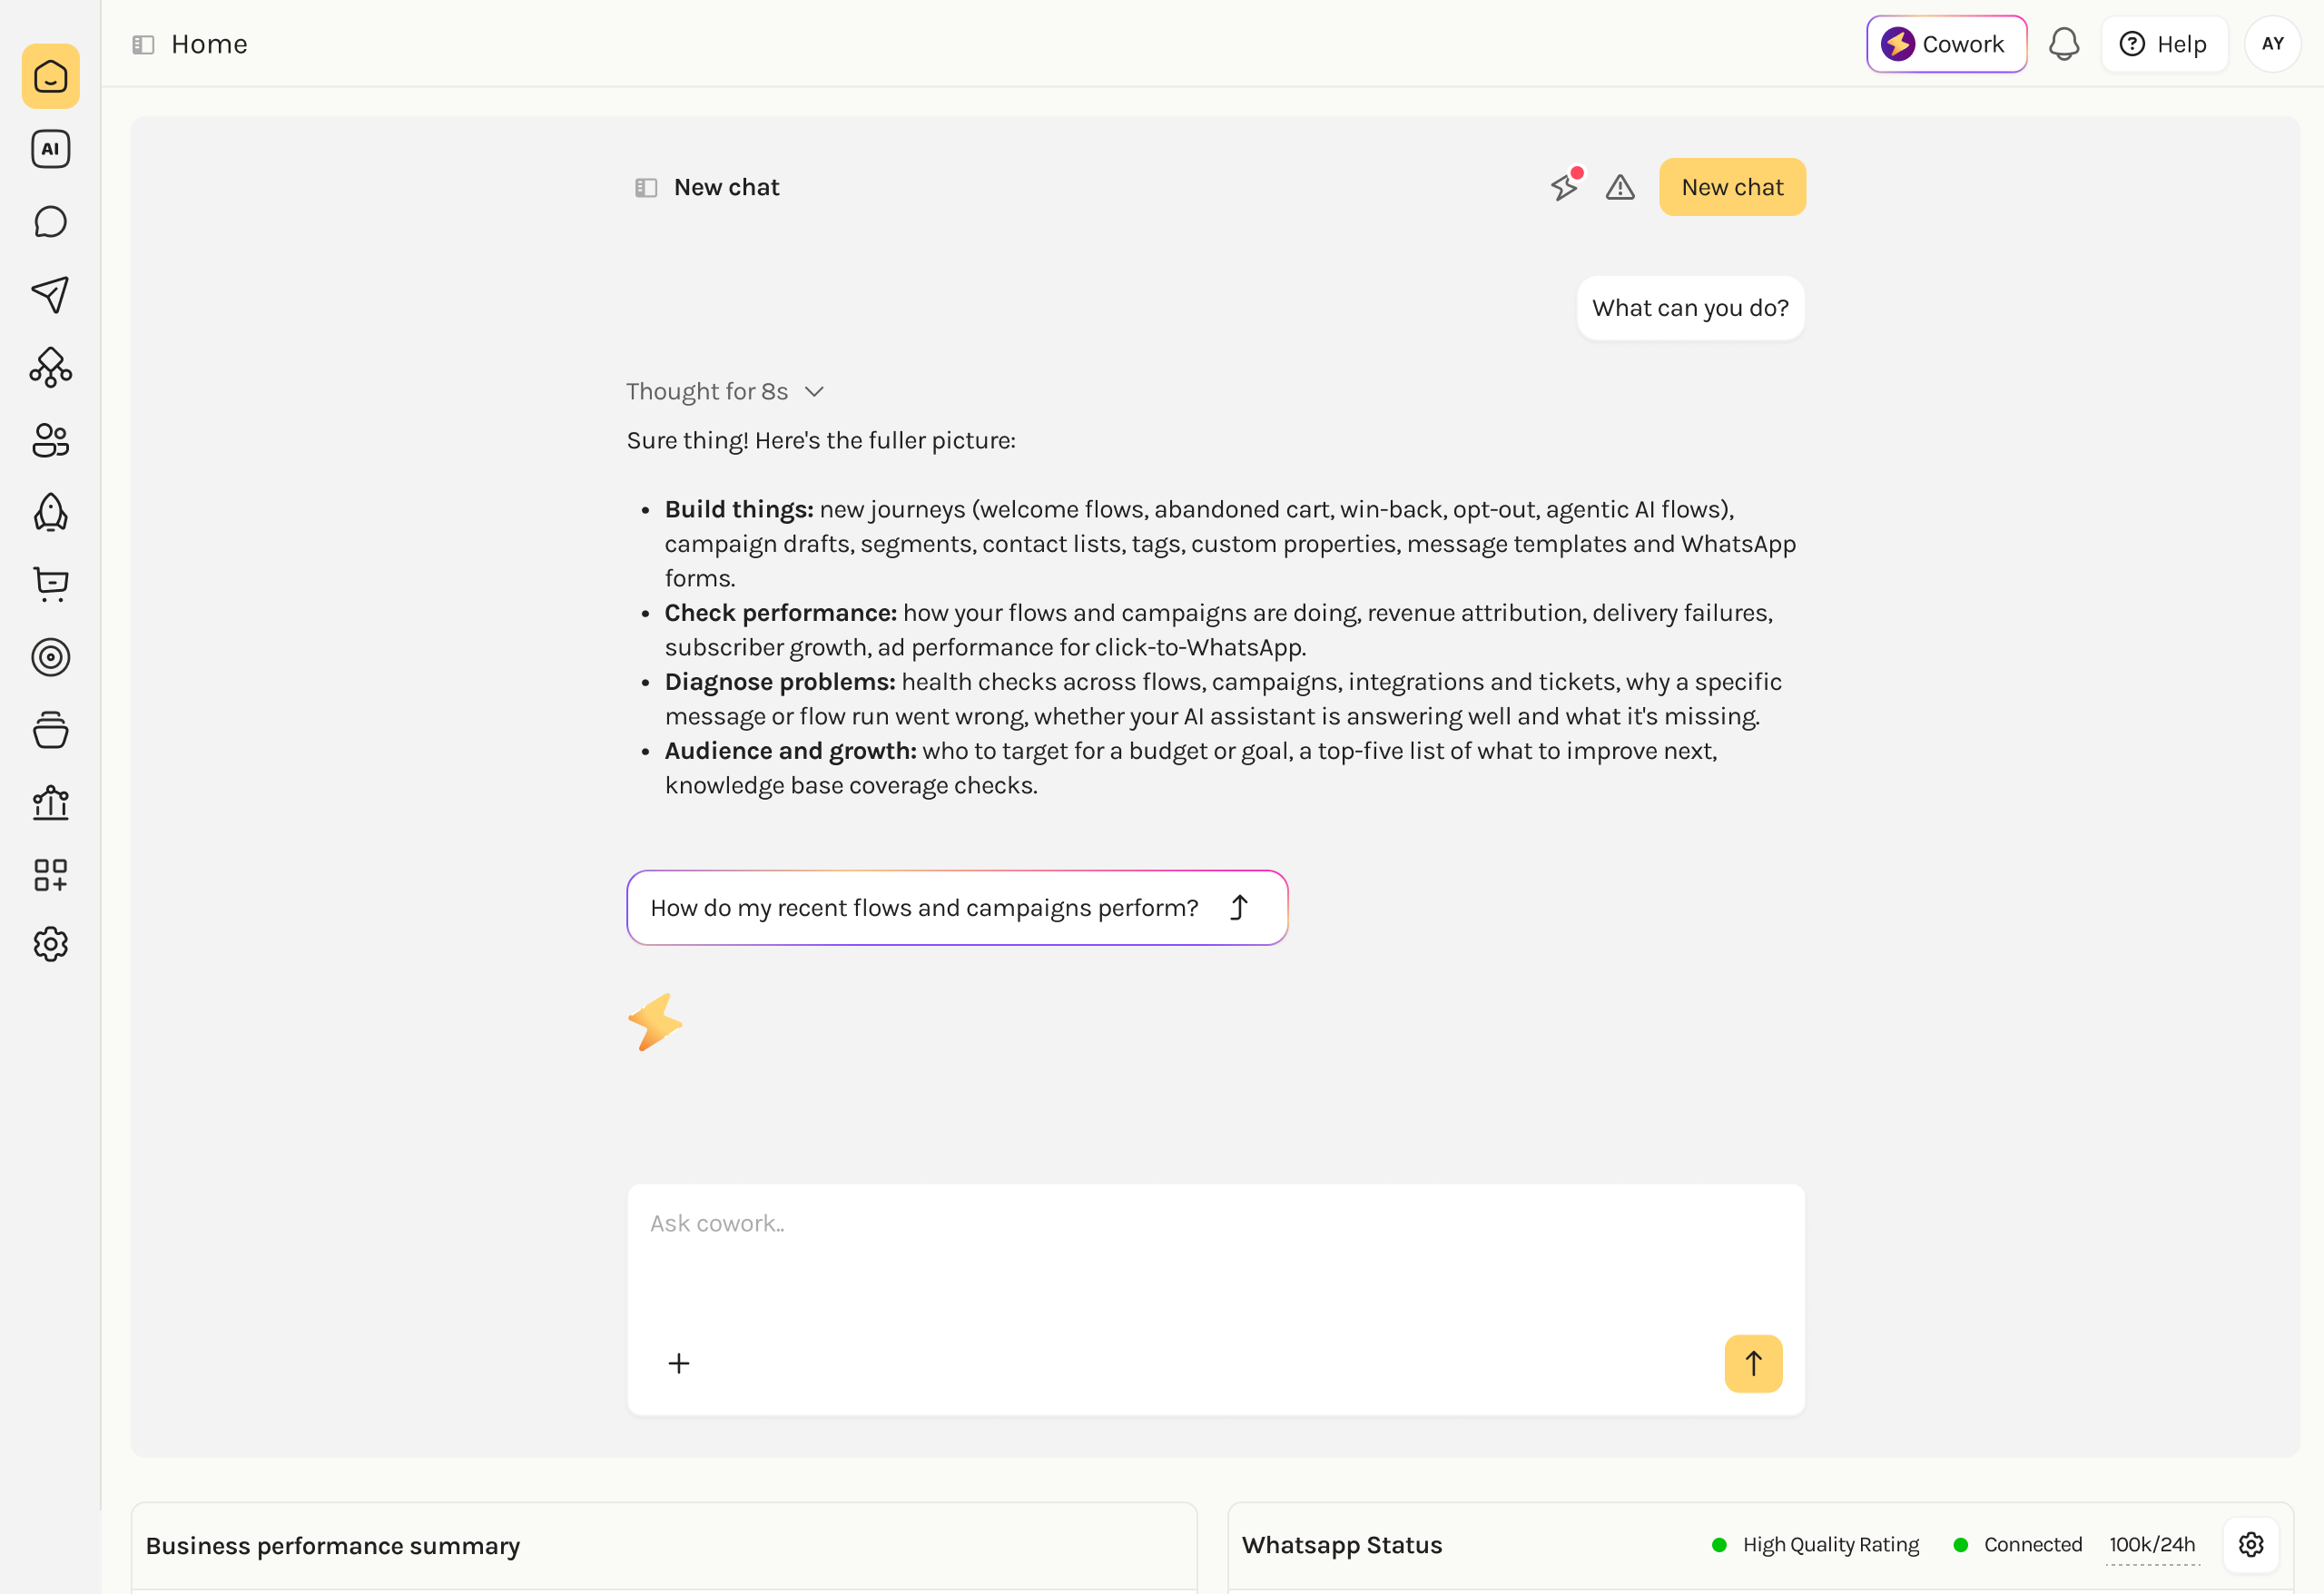
Task: Open the chat bubble inbox icon
Action: pyautogui.click(x=50, y=222)
